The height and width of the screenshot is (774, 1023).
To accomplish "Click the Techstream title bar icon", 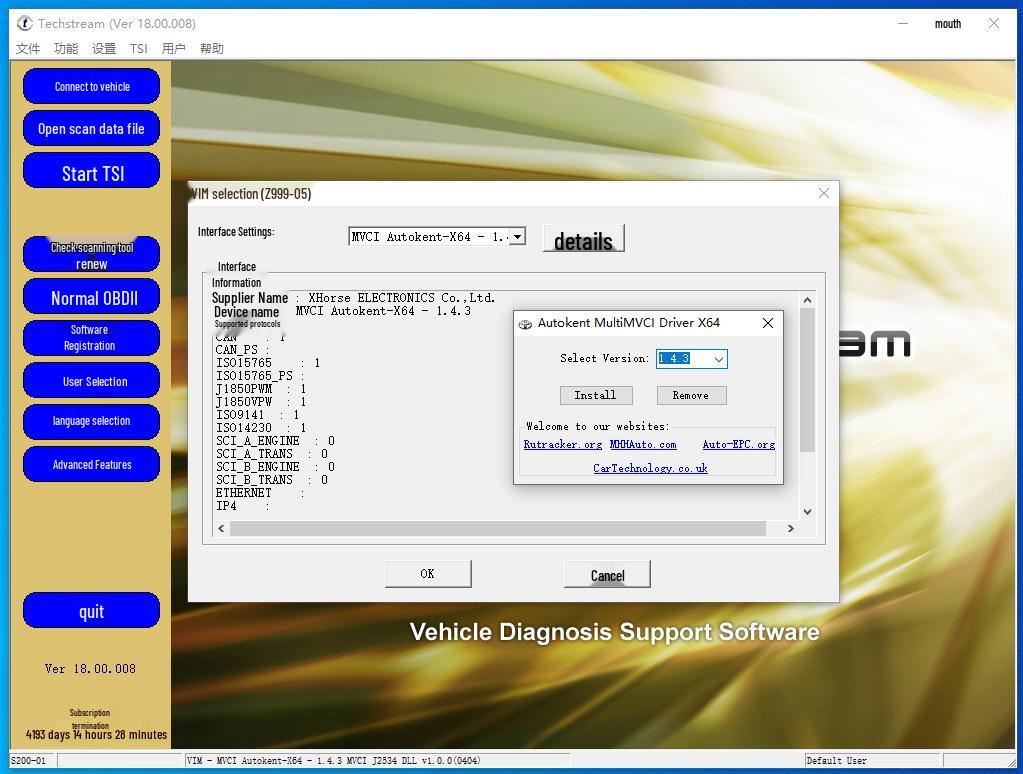I will [x=25, y=23].
